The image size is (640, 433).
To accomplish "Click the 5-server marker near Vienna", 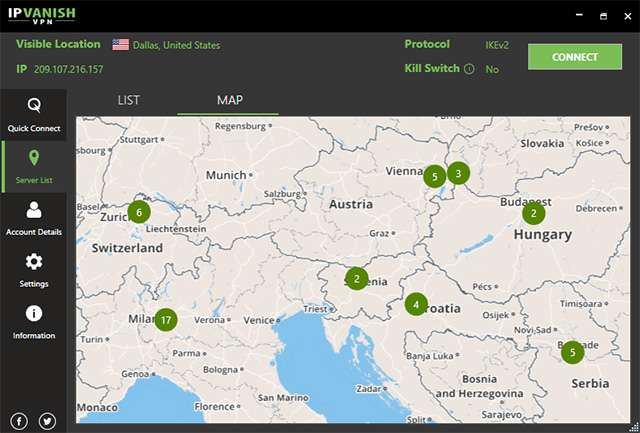I will [433, 176].
